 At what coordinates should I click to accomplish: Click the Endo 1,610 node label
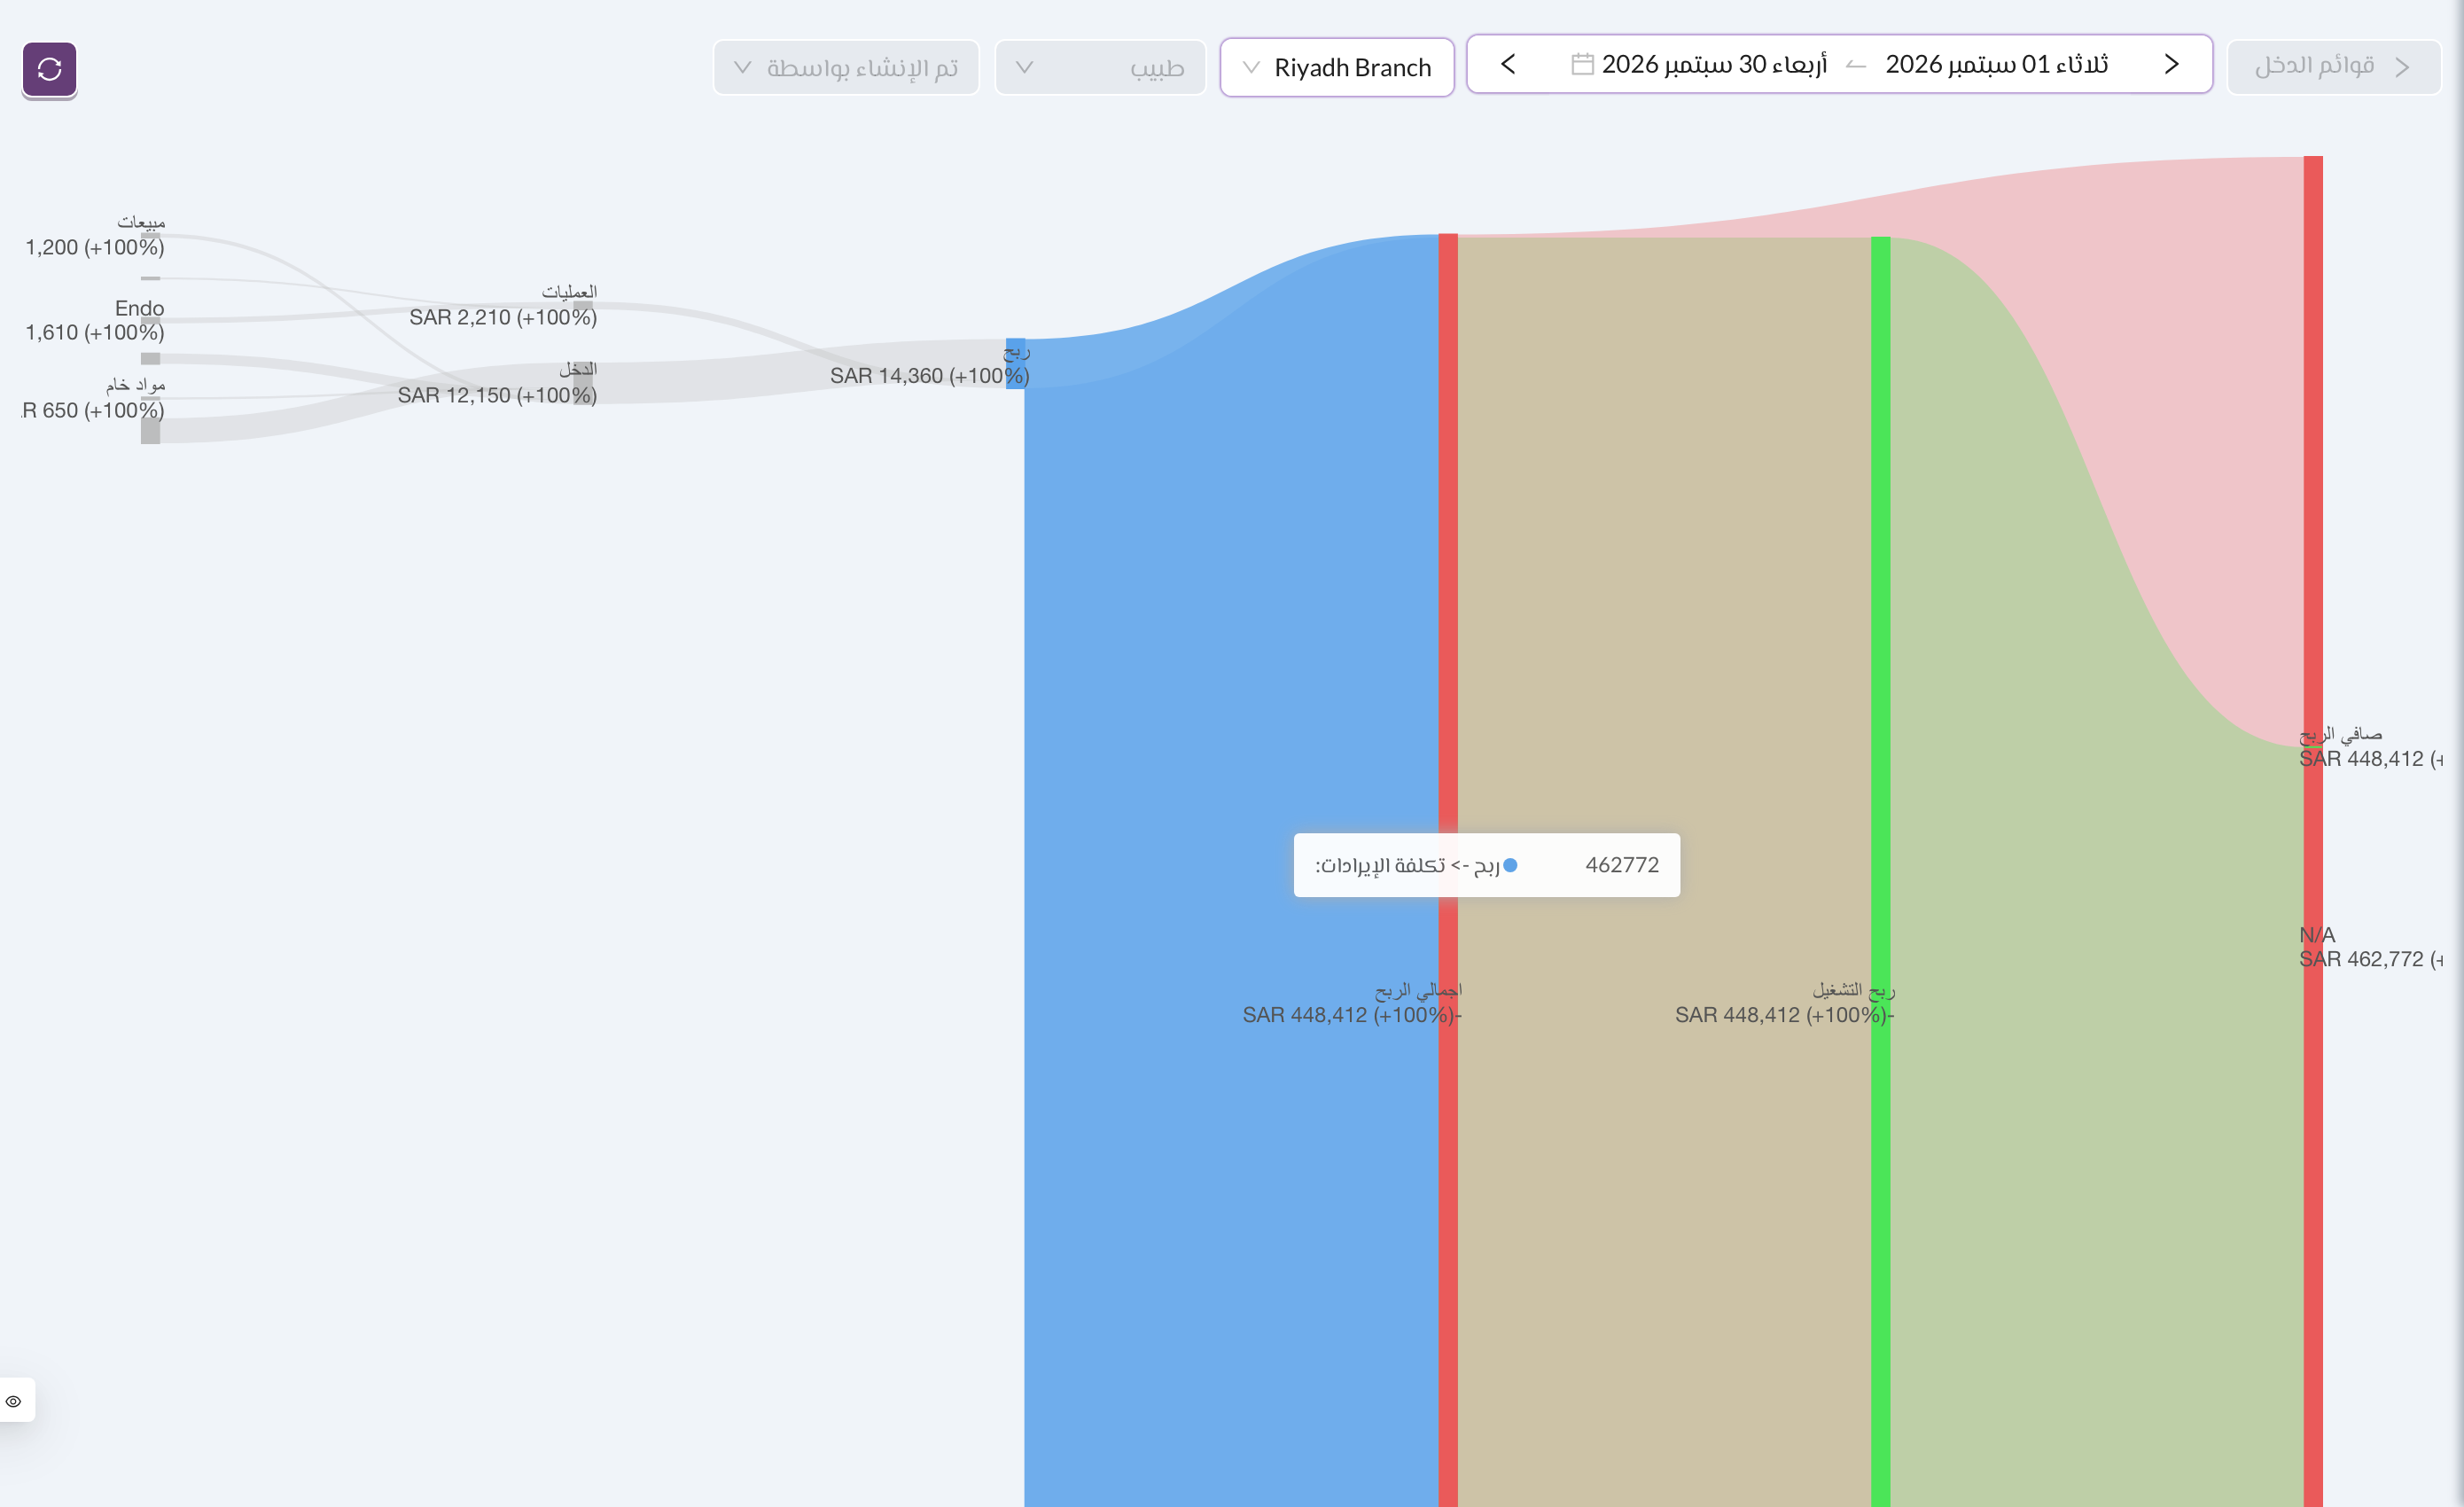click(x=95, y=320)
